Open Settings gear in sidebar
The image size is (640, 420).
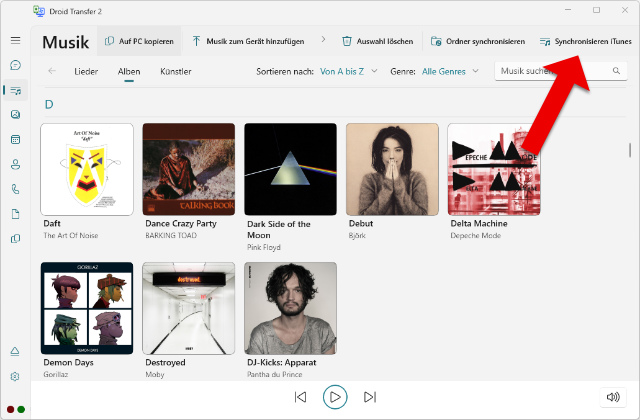pyautogui.click(x=15, y=376)
